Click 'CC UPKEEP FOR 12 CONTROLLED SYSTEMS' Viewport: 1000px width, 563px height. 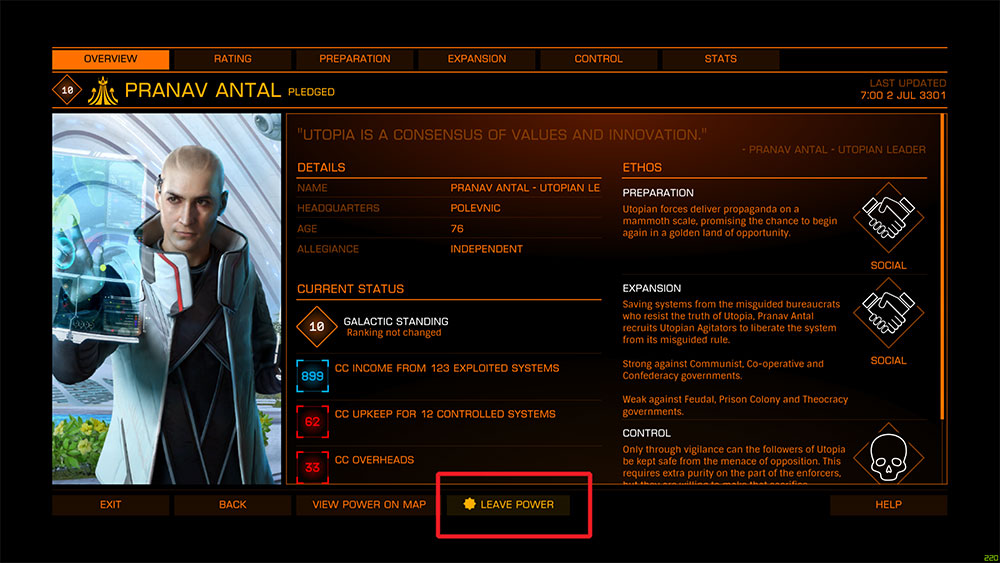(445, 414)
